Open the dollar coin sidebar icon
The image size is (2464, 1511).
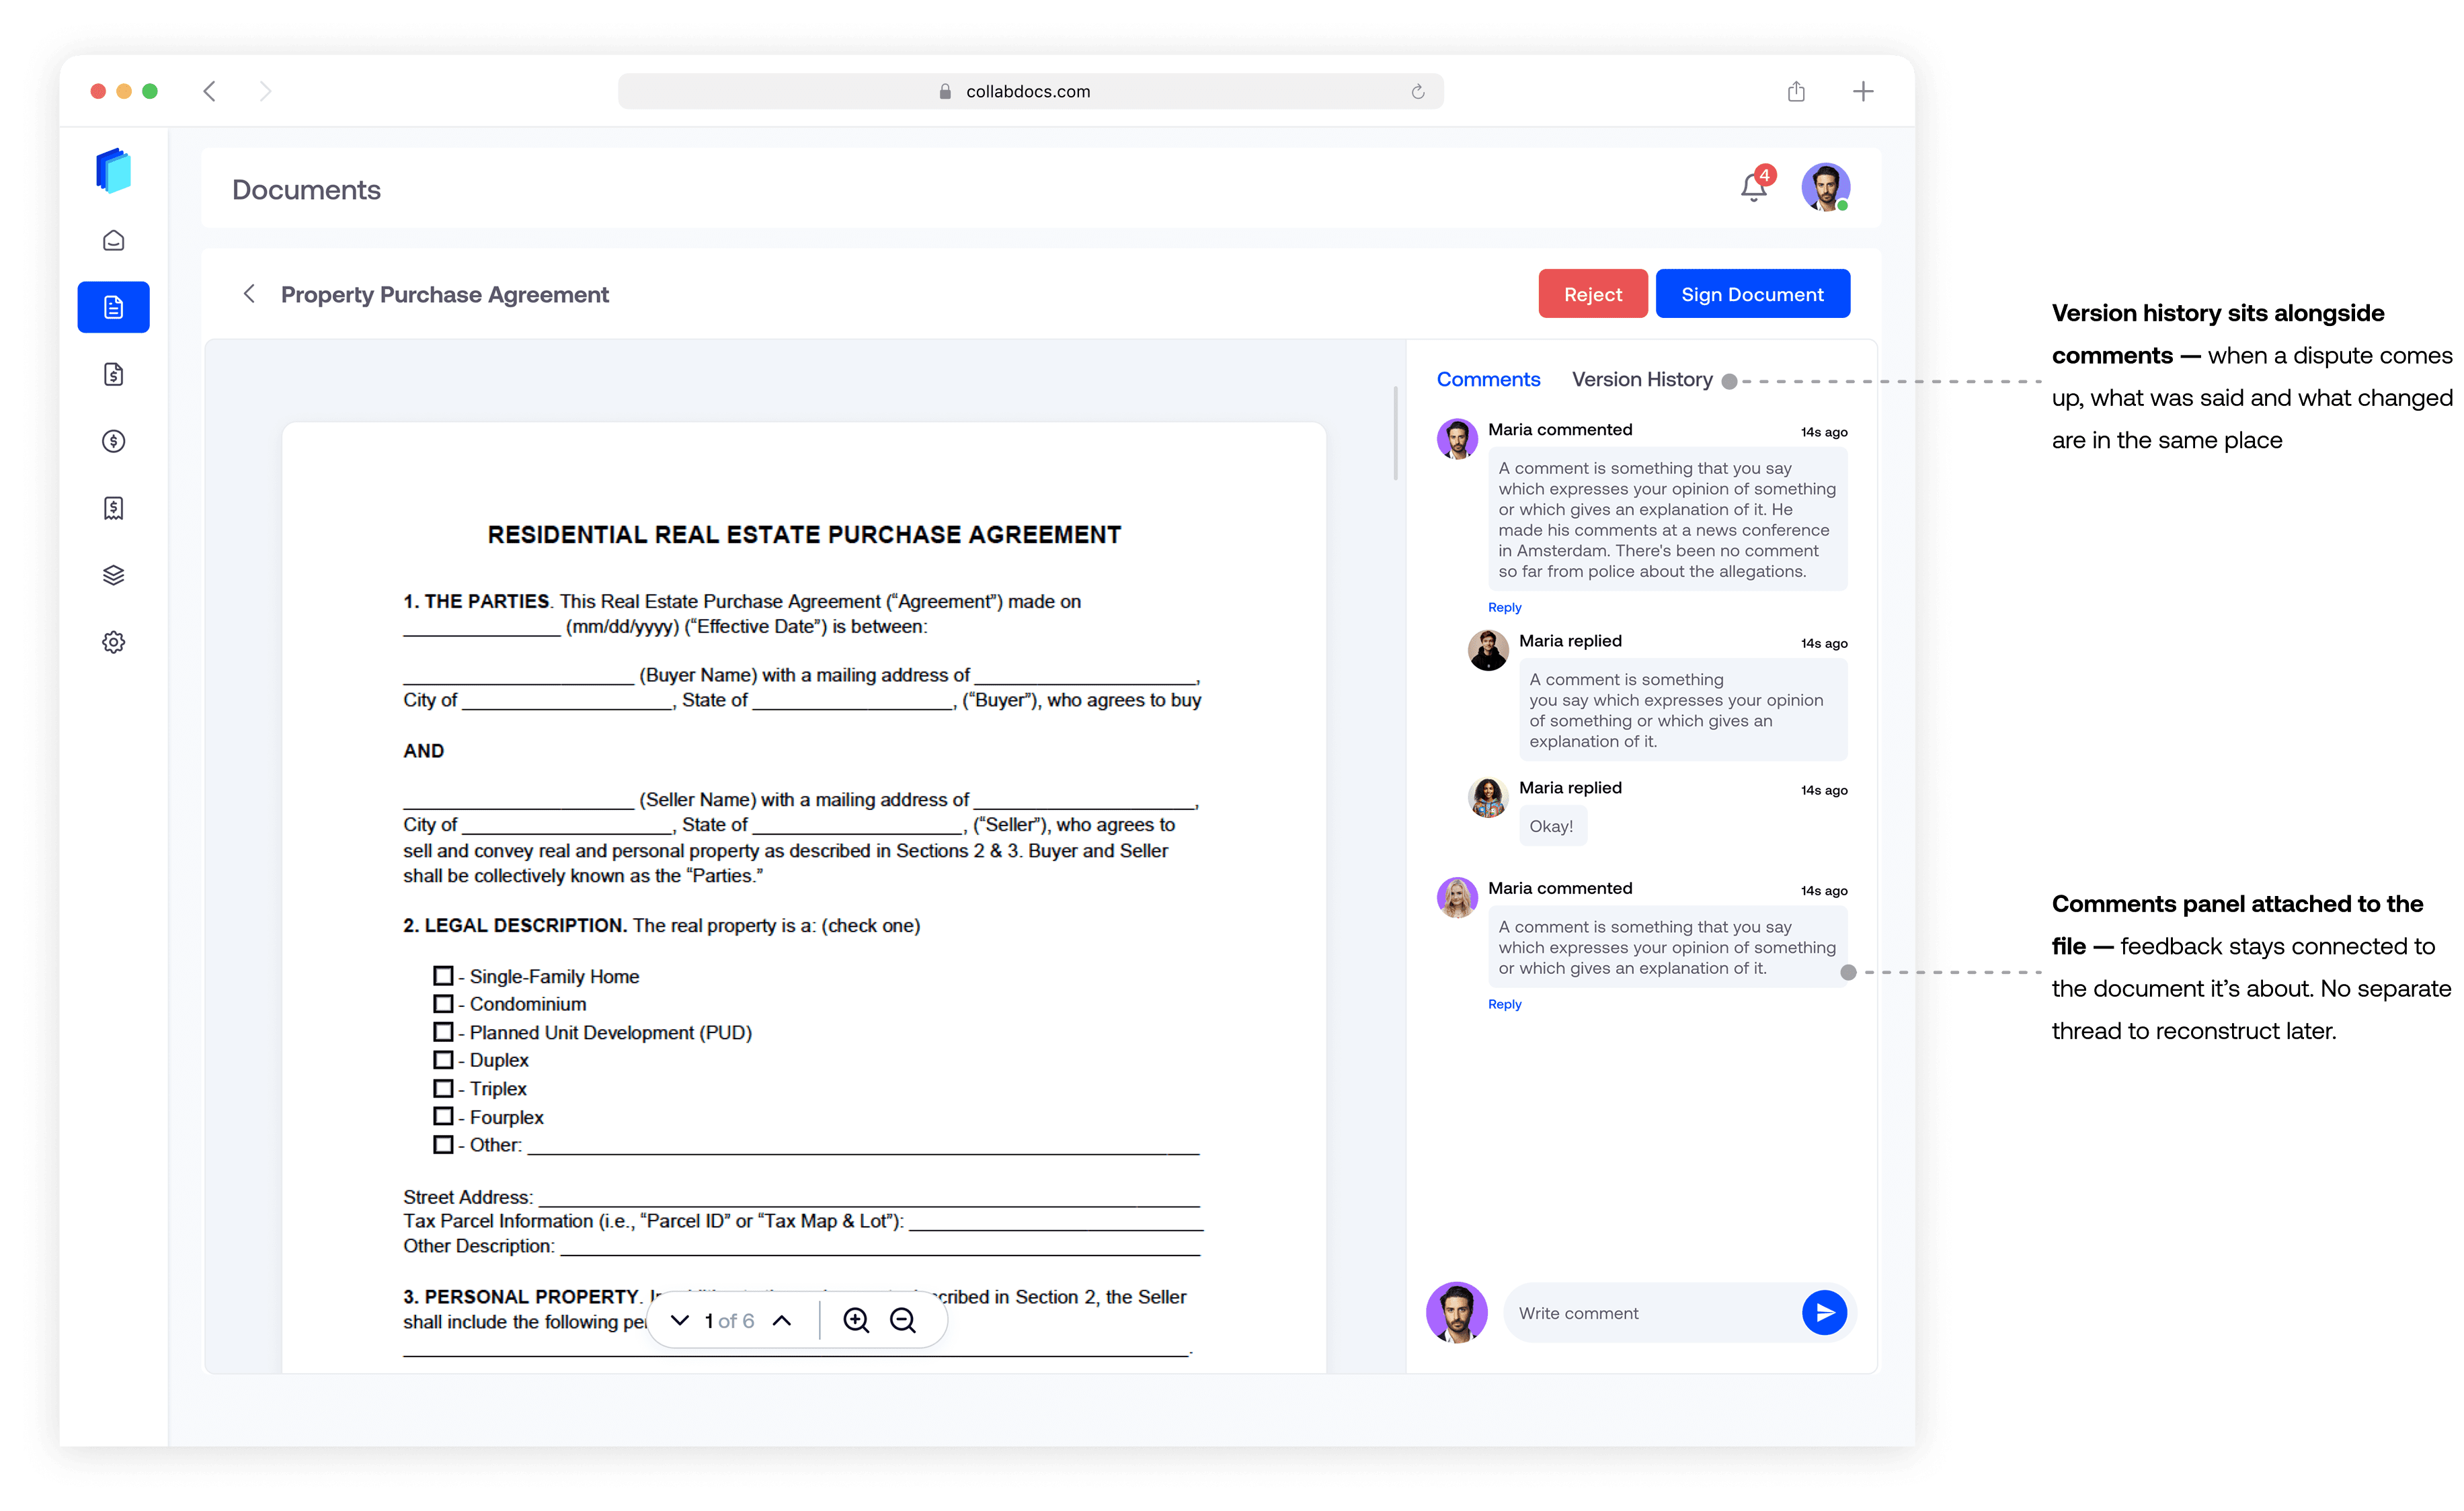(x=114, y=441)
